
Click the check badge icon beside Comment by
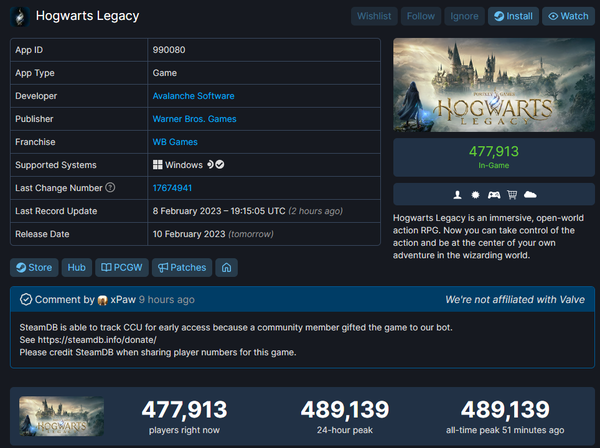(x=26, y=300)
